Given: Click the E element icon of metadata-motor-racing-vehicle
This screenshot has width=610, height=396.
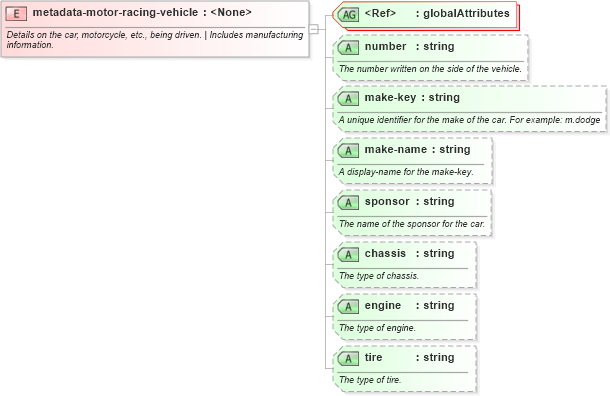Looking at the screenshot, I should [x=16, y=14].
